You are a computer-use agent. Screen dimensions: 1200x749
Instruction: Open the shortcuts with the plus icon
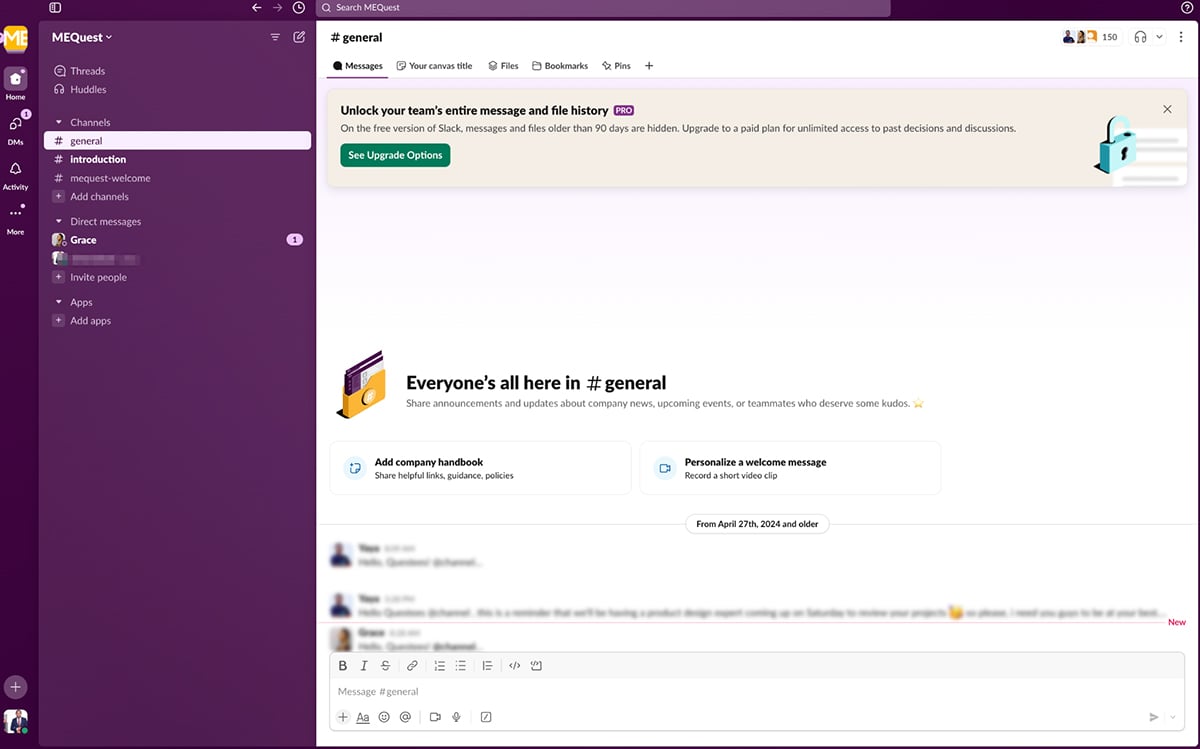pos(343,717)
